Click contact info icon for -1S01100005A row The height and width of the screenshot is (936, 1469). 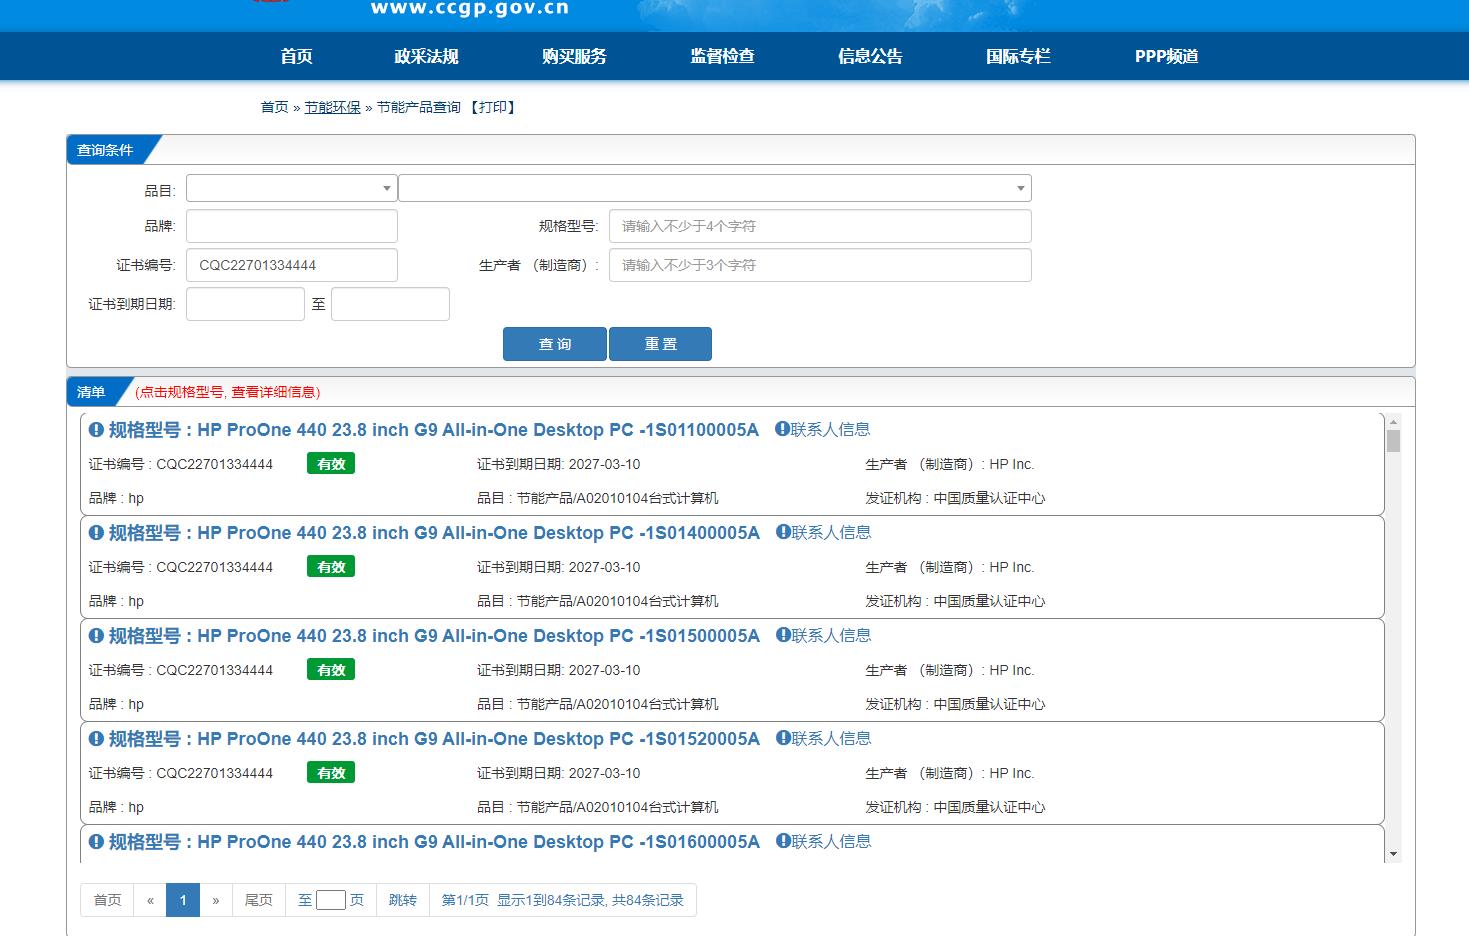coord(783,430)
